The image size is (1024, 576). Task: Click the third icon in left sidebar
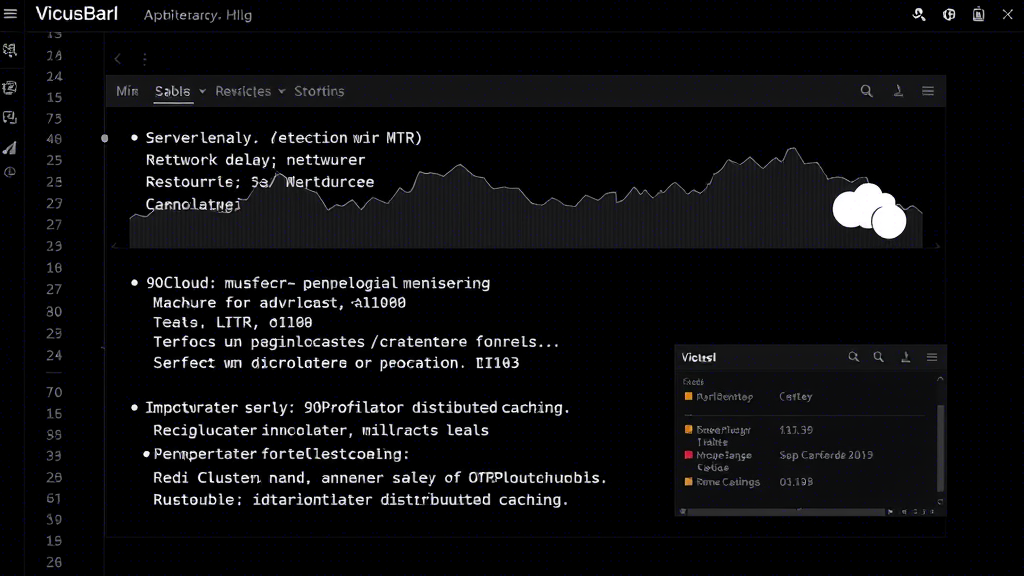click(10, 118)
